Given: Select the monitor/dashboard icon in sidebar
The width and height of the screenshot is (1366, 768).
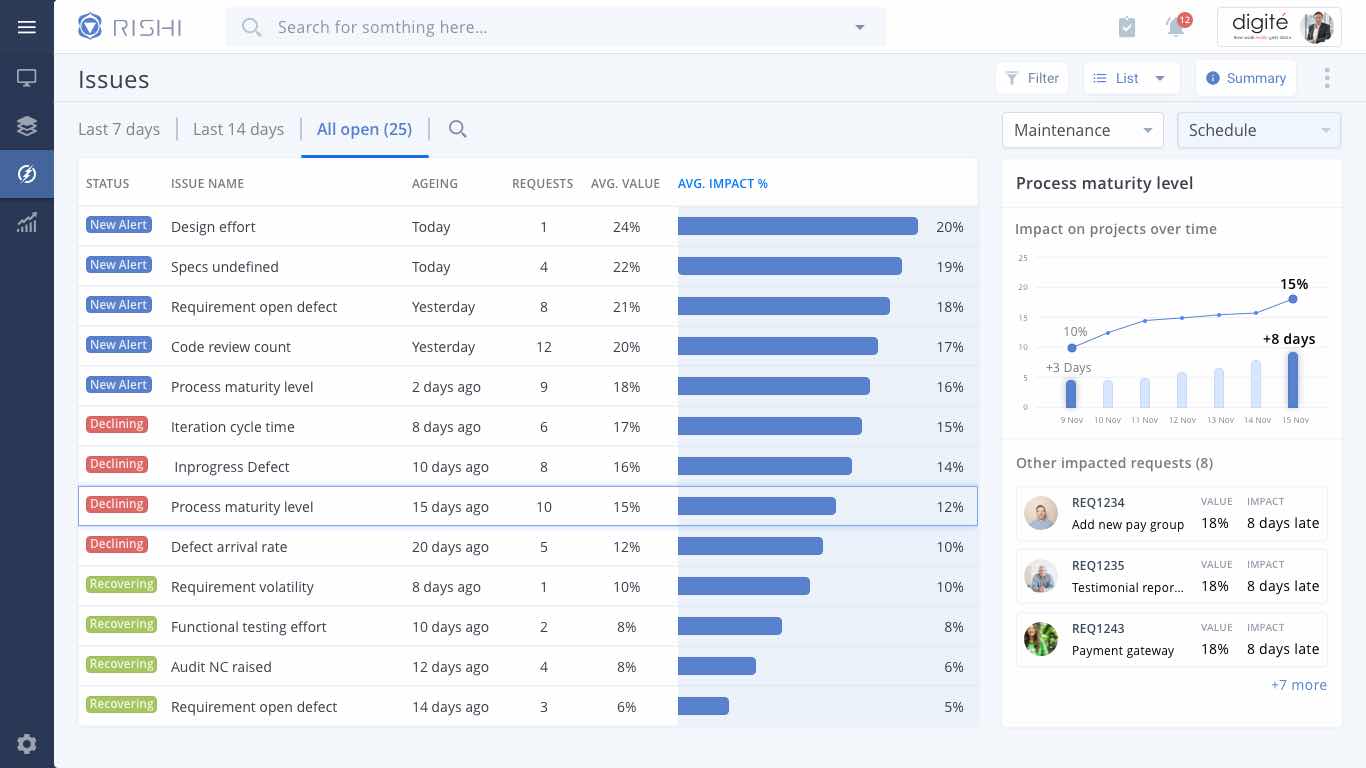Looking at the screenshot, I should pos(26,77).
